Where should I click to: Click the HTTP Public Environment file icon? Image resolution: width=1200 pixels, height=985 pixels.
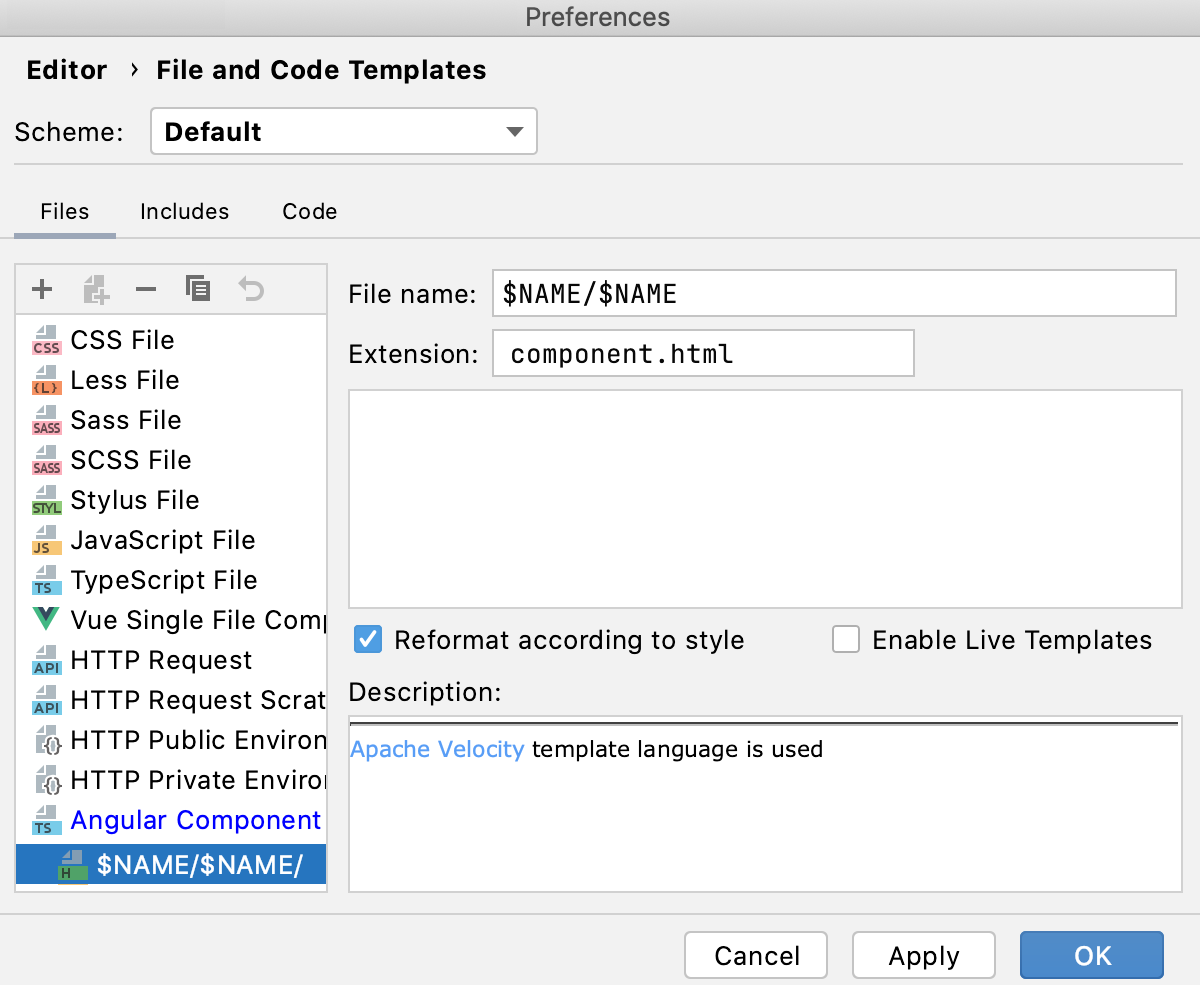coord(46,740)
